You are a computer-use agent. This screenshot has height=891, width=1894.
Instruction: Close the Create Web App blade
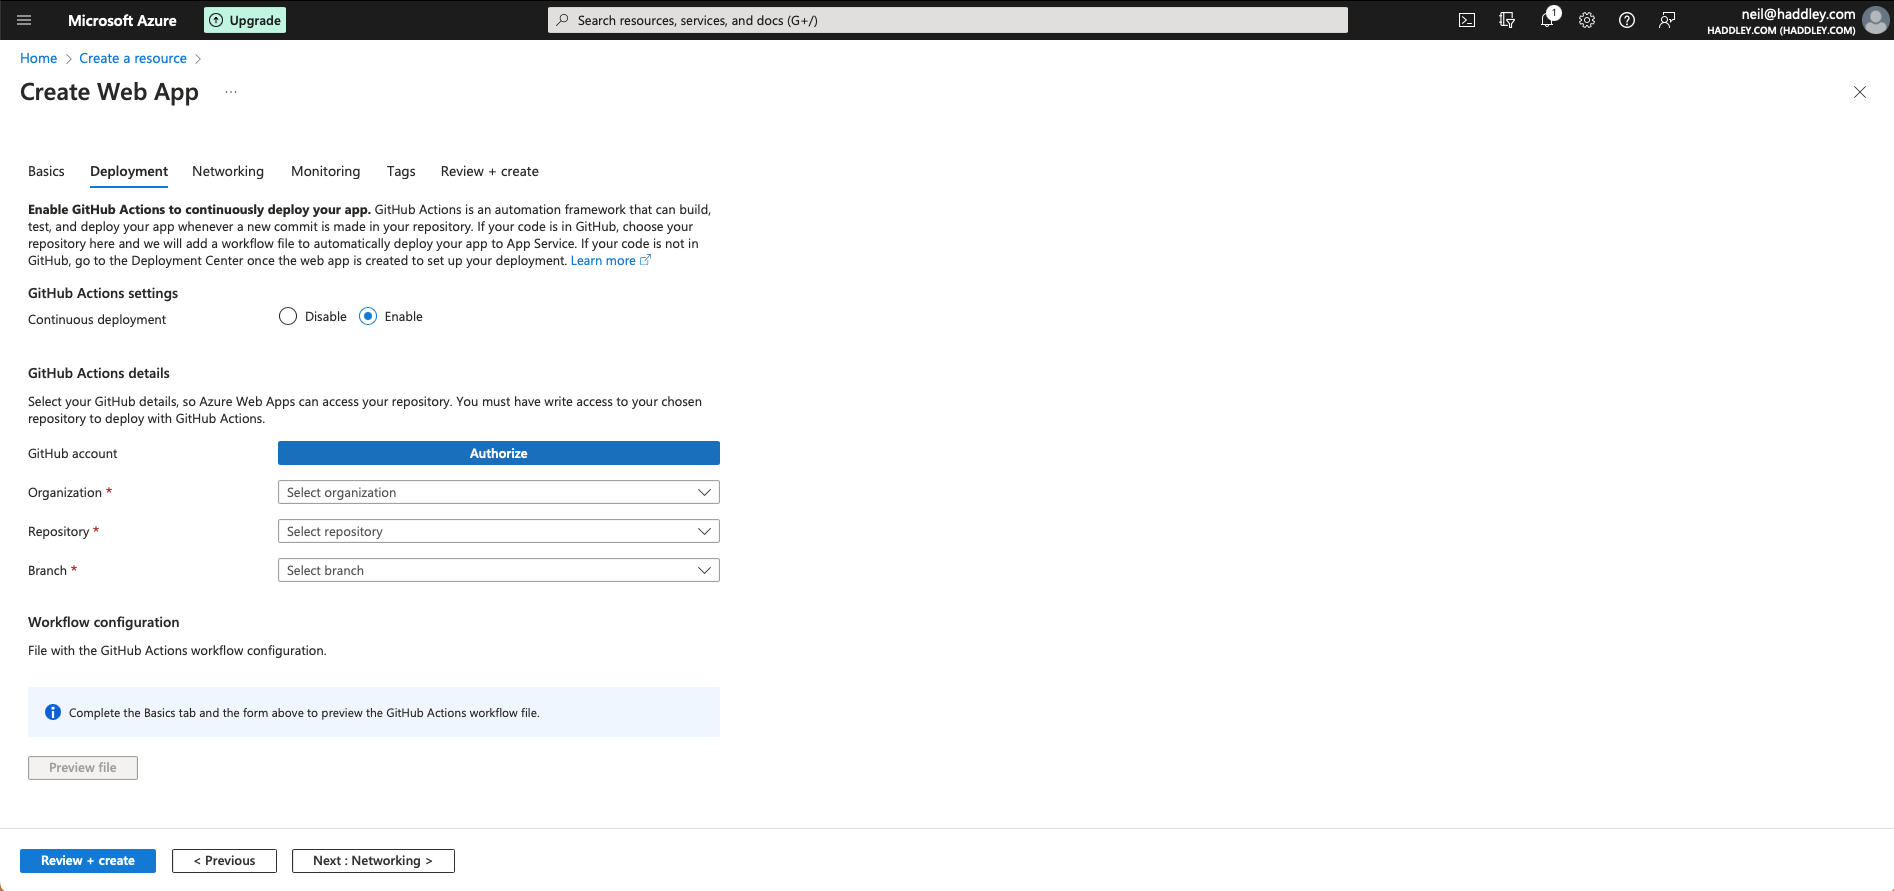tap(1860, 92)
